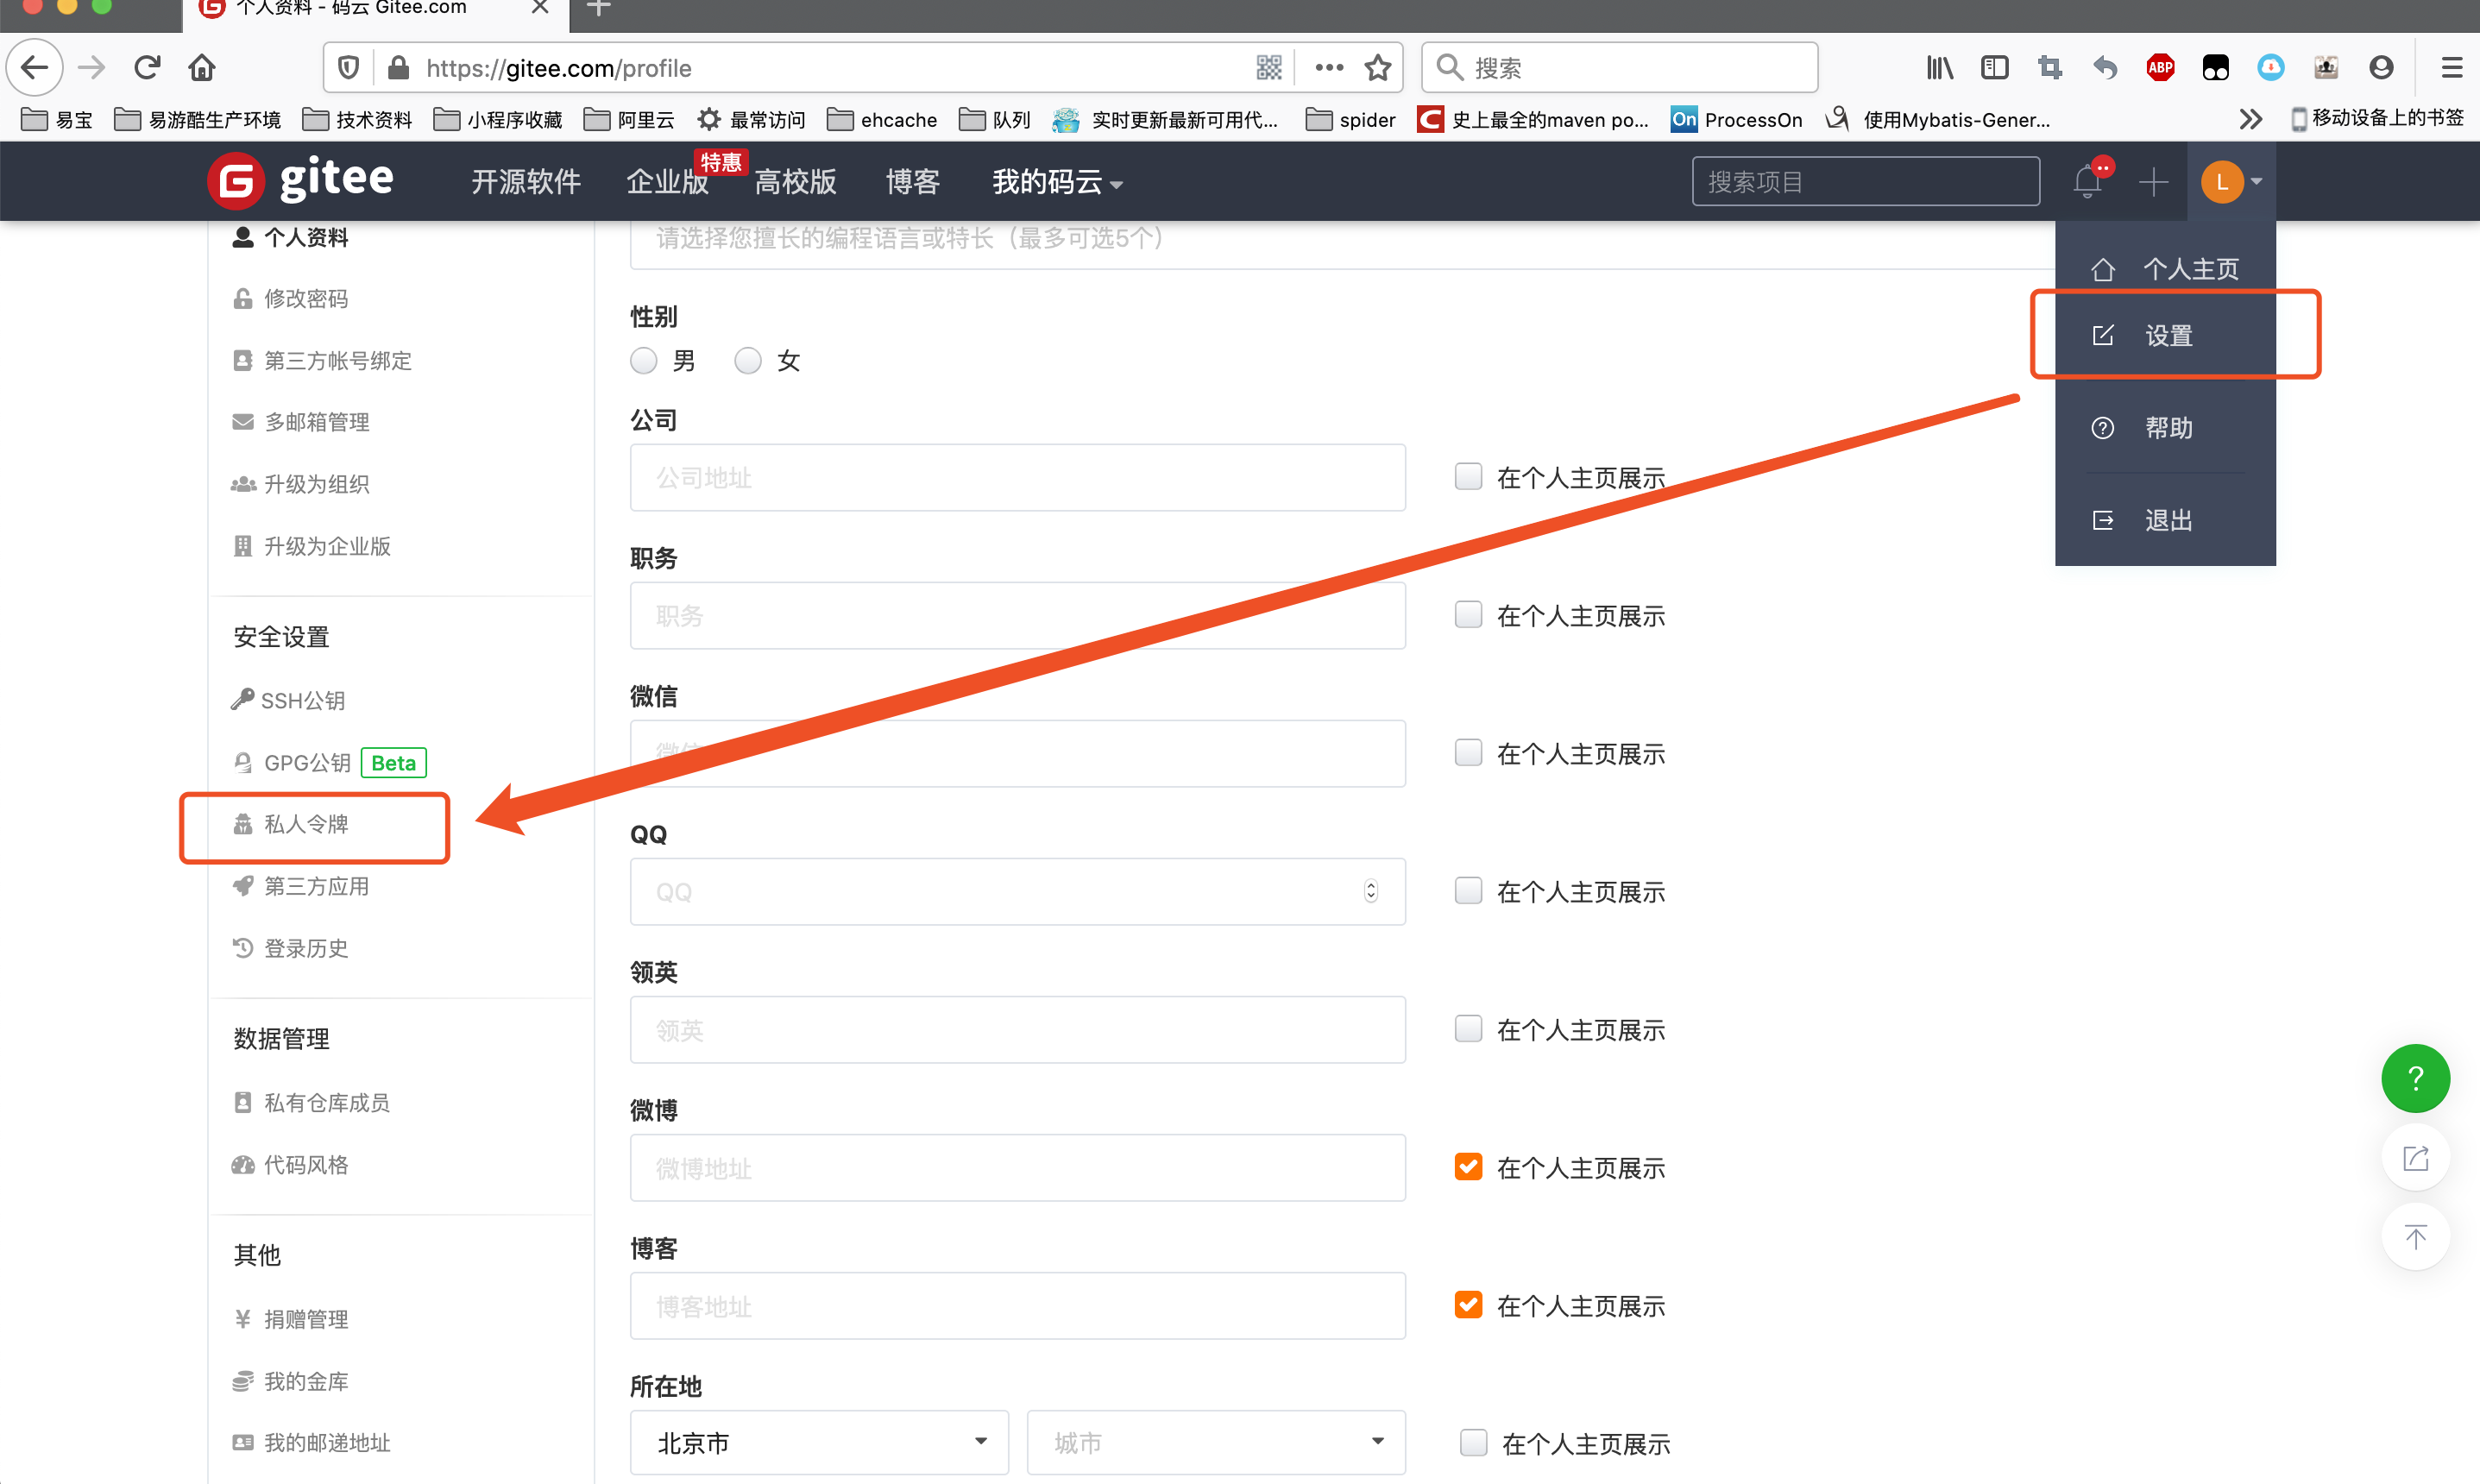Click the Gitee logo in header
Image resolution: width=2480 pixels, height=1484 pixels.
coord(301,181)
